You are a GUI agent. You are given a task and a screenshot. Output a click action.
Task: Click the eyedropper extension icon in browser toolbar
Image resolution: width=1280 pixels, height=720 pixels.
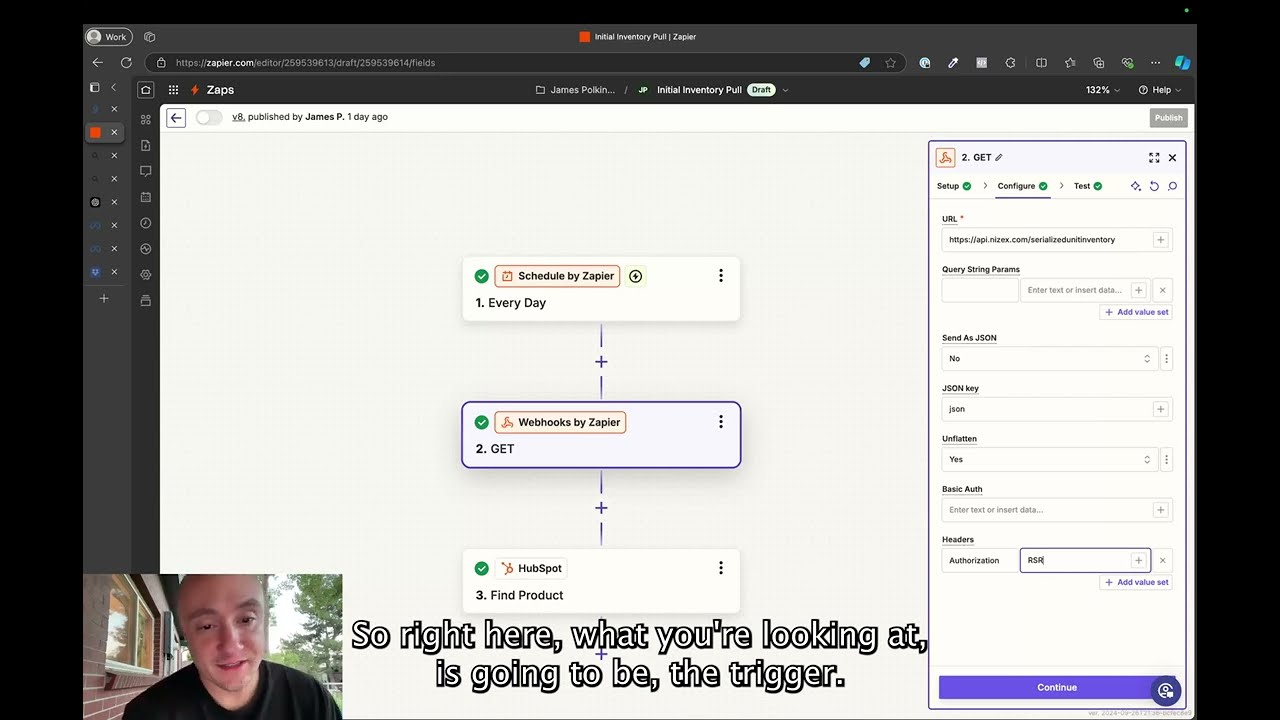tap(953, 62)
